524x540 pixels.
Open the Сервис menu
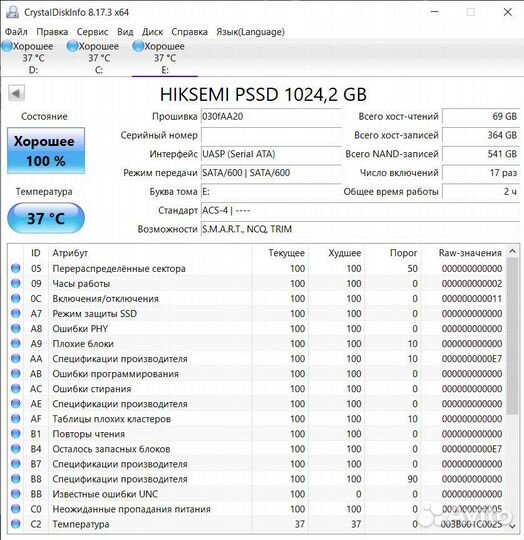click(x=92, y=32)
